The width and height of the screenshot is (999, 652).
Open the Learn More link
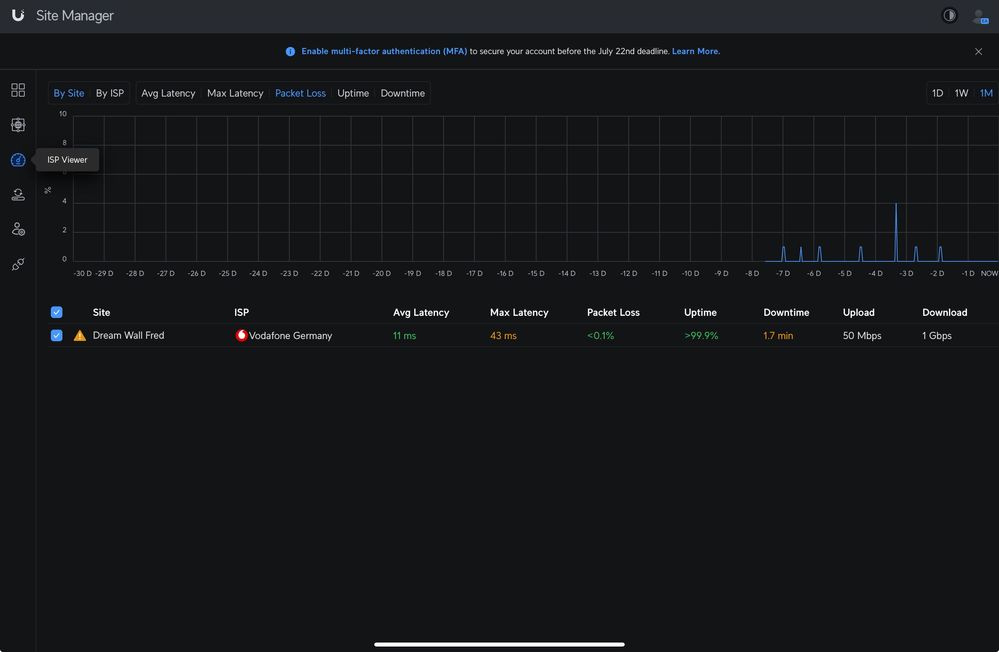[x=696, y=51]
